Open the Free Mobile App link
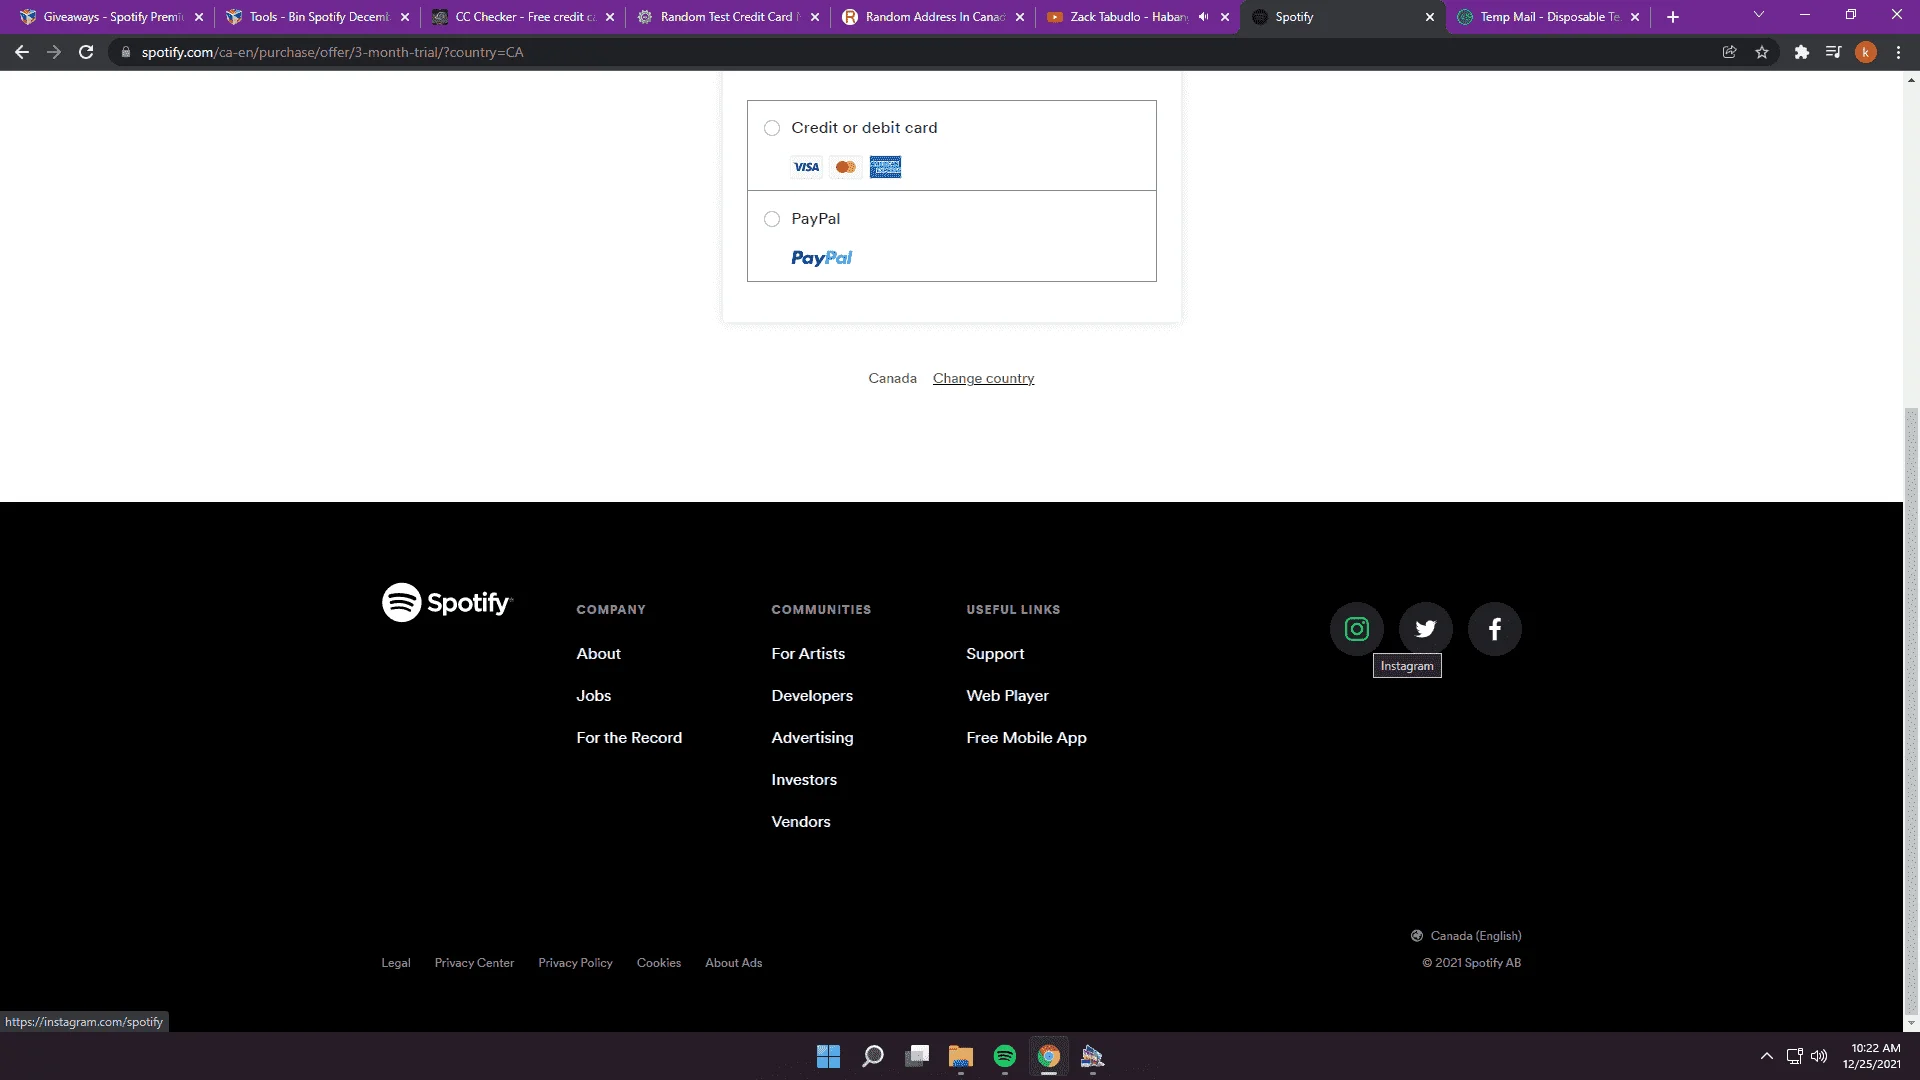The width and height of the screenshot is (1920, 1080). coord(1026,738)
